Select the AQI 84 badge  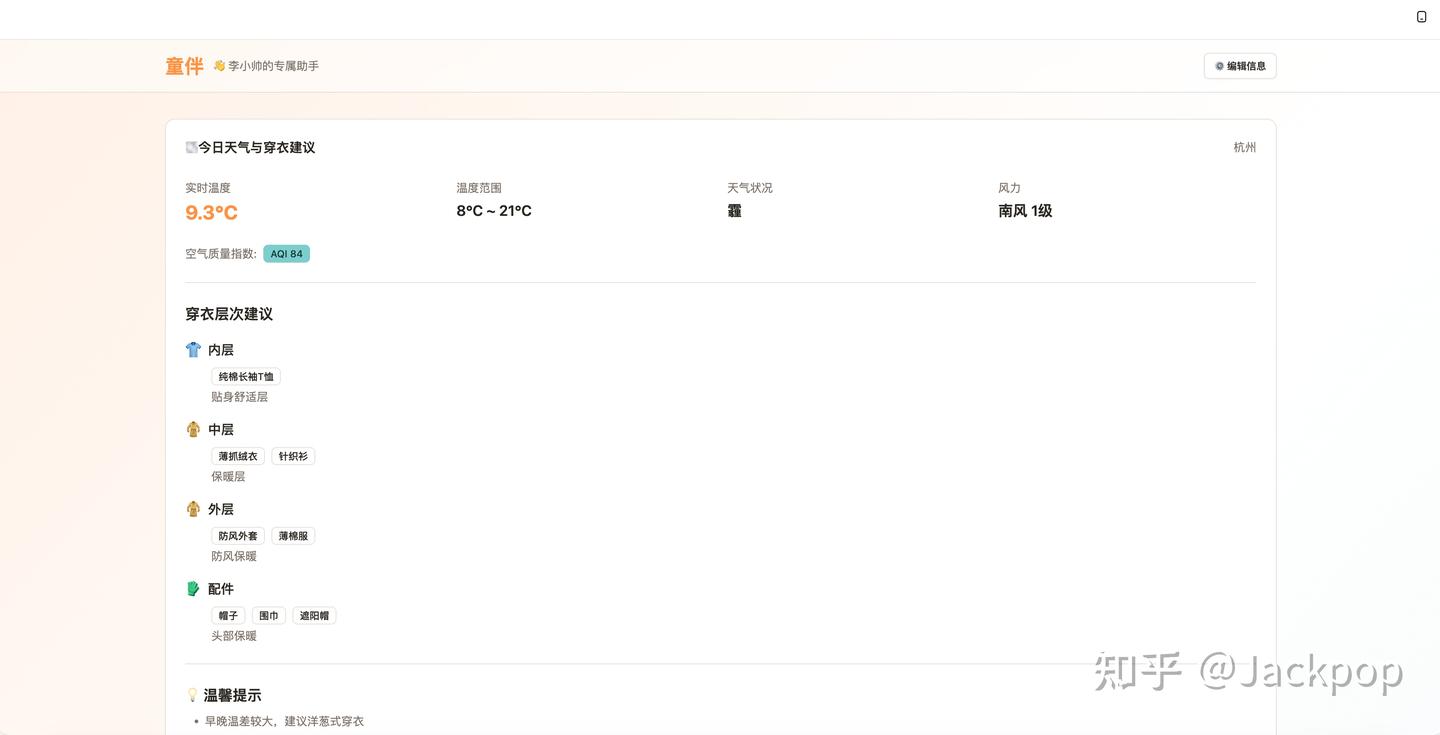point(286,254)
